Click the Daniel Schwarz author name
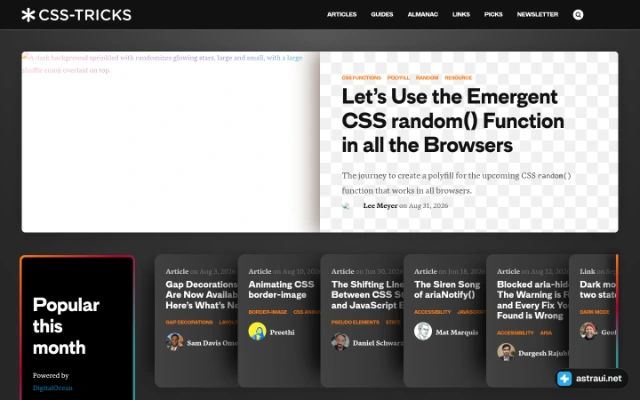 (378, 343)
